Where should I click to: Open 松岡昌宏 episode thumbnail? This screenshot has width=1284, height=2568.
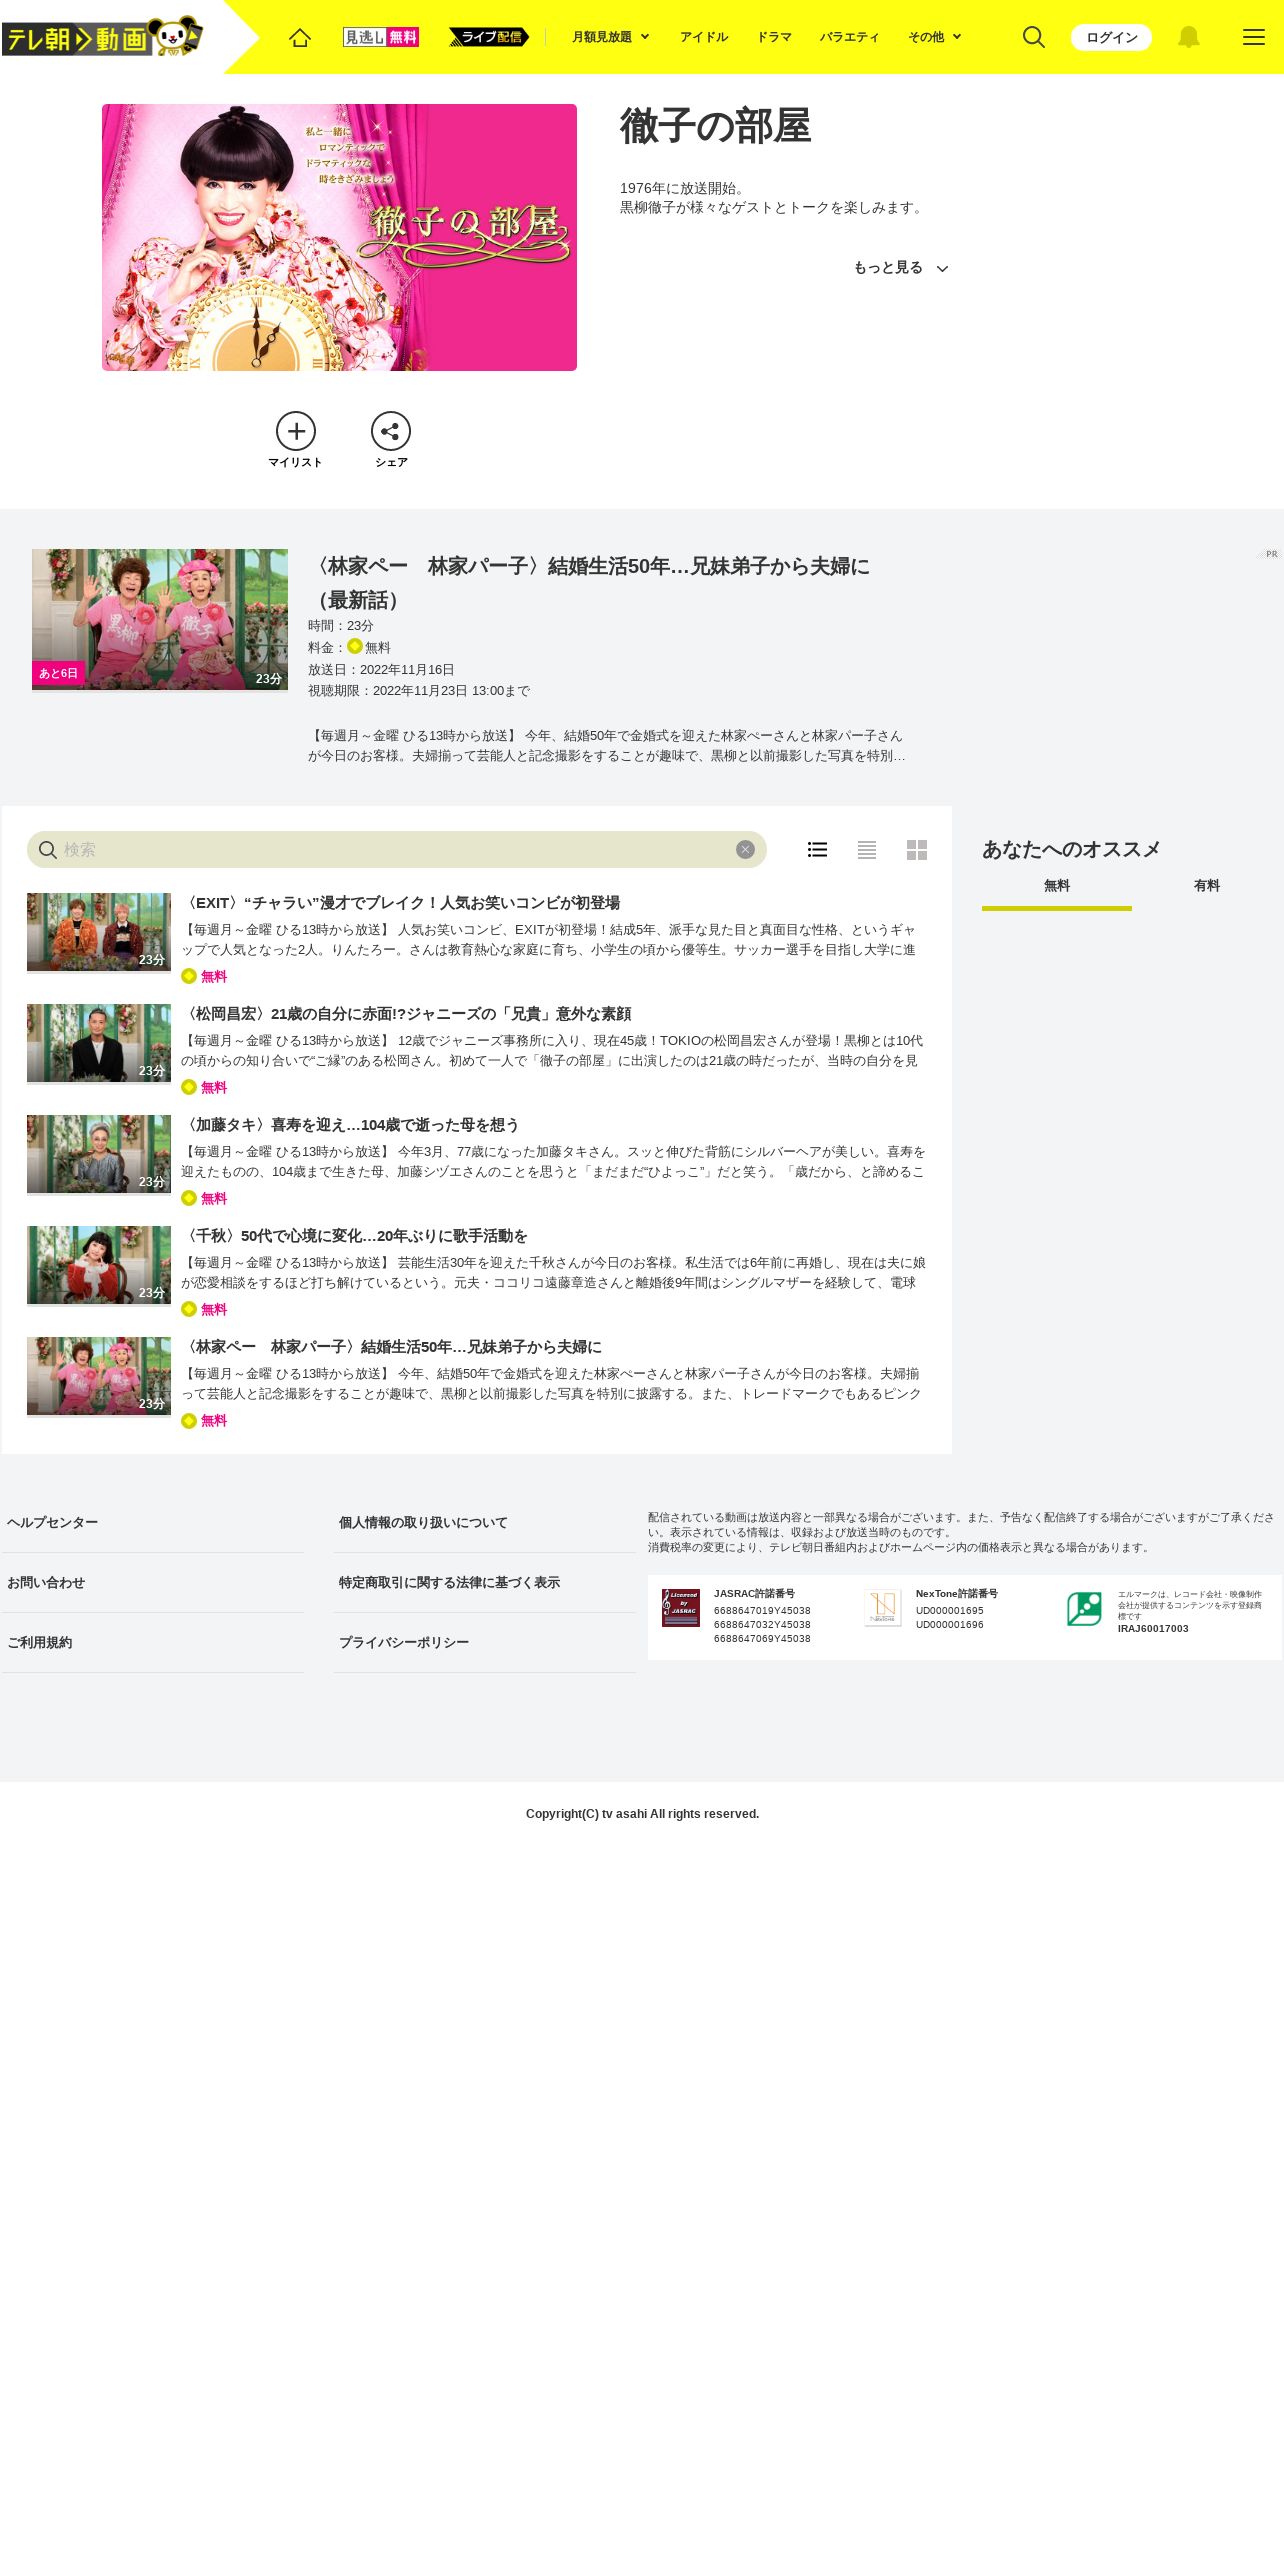point(99,1043)
